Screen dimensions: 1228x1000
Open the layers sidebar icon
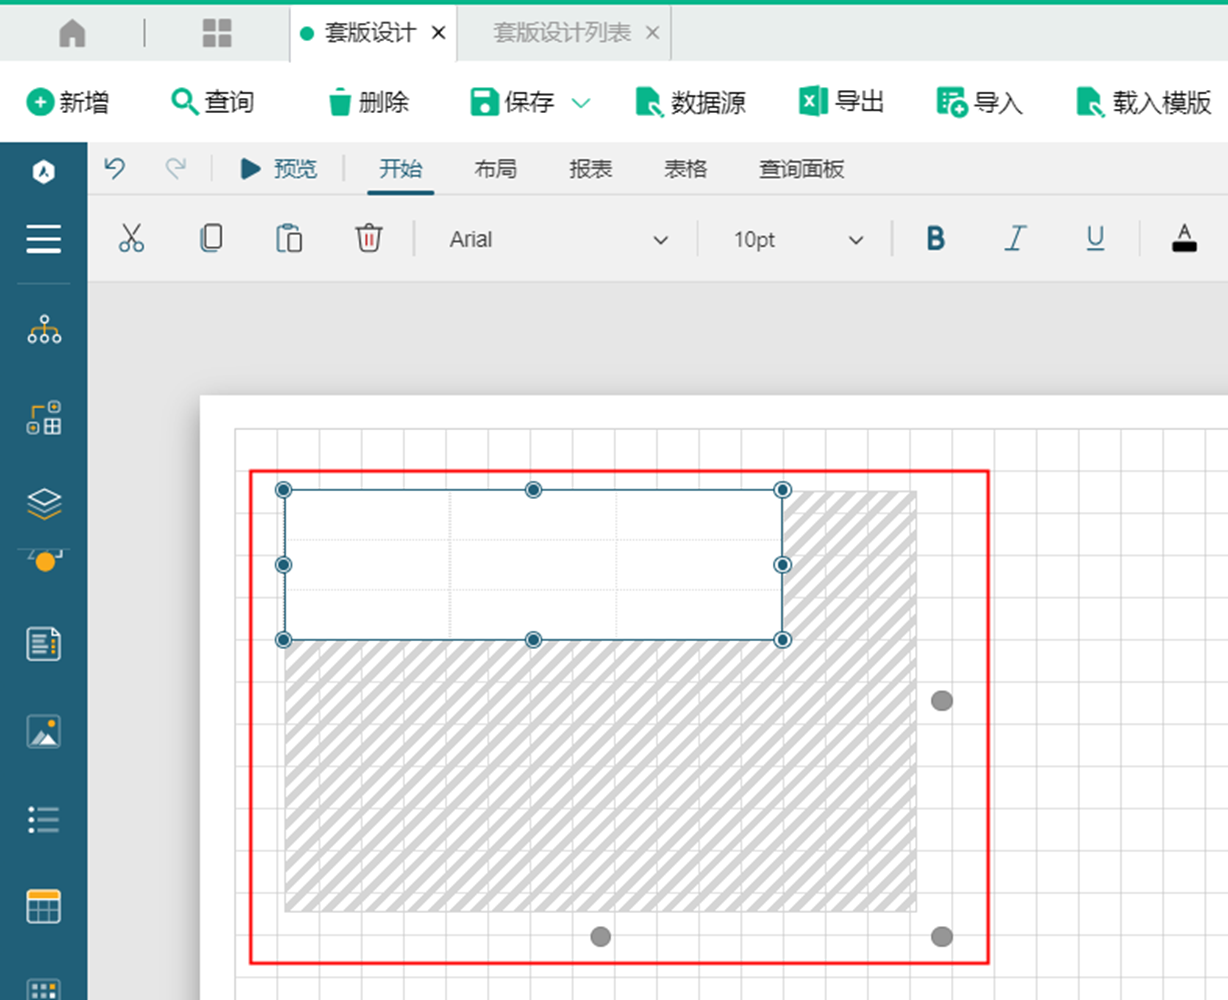pyautogui.click(x=44, y=503)
